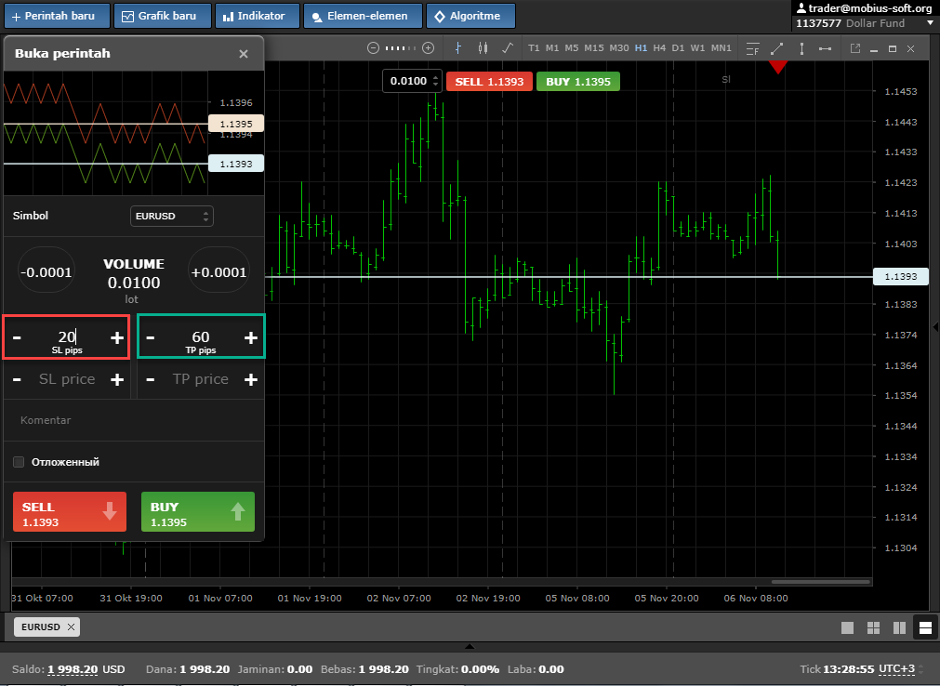The height and width of the screenshot is (686, 940).
Task: Open the UTC+3 timezone selector
Action: [x=896, y=669]
